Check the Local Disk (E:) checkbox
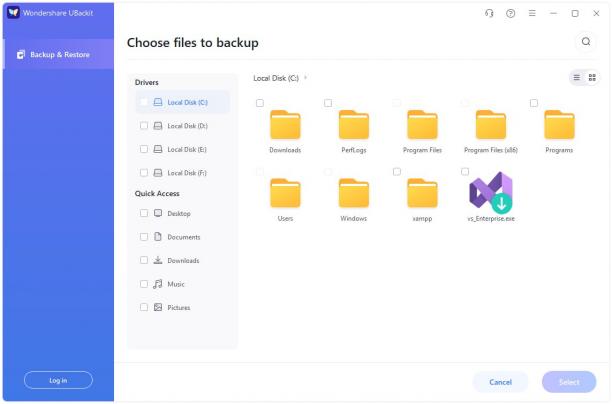Screen dimensions: 612x404 point(144,149)
